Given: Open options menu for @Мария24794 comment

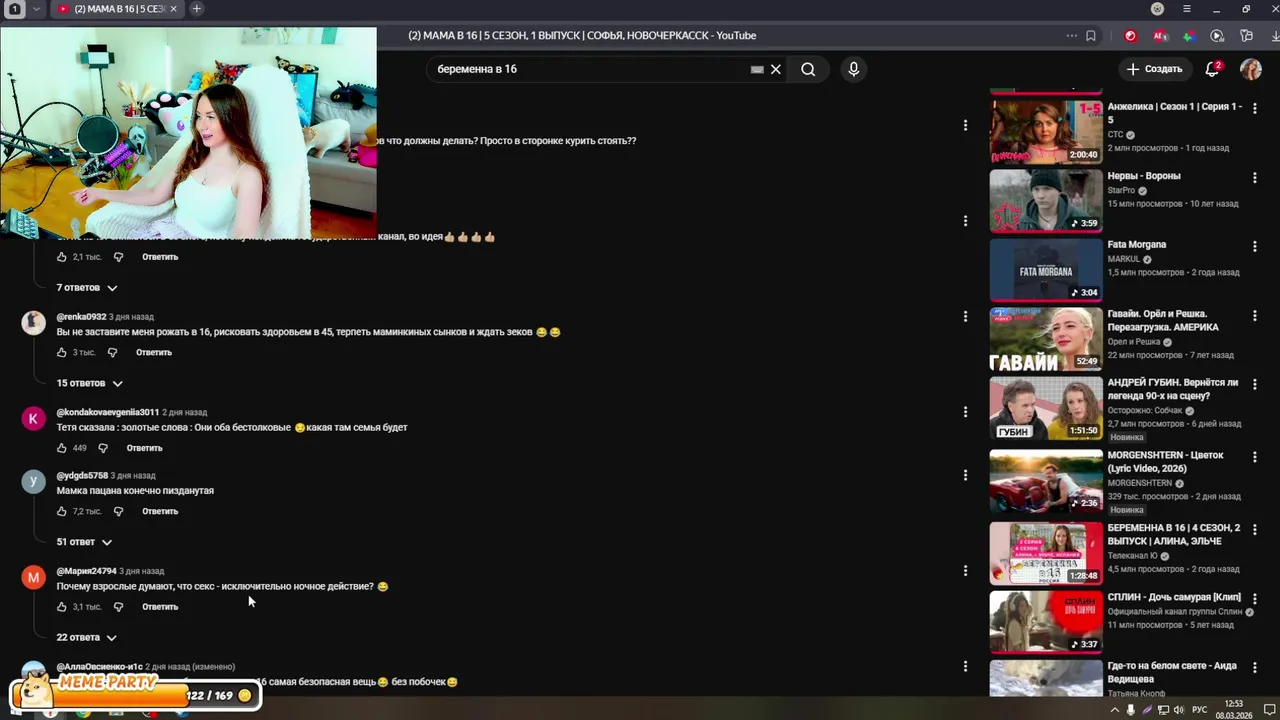Looking at the screenshot, I should point(965,571).
